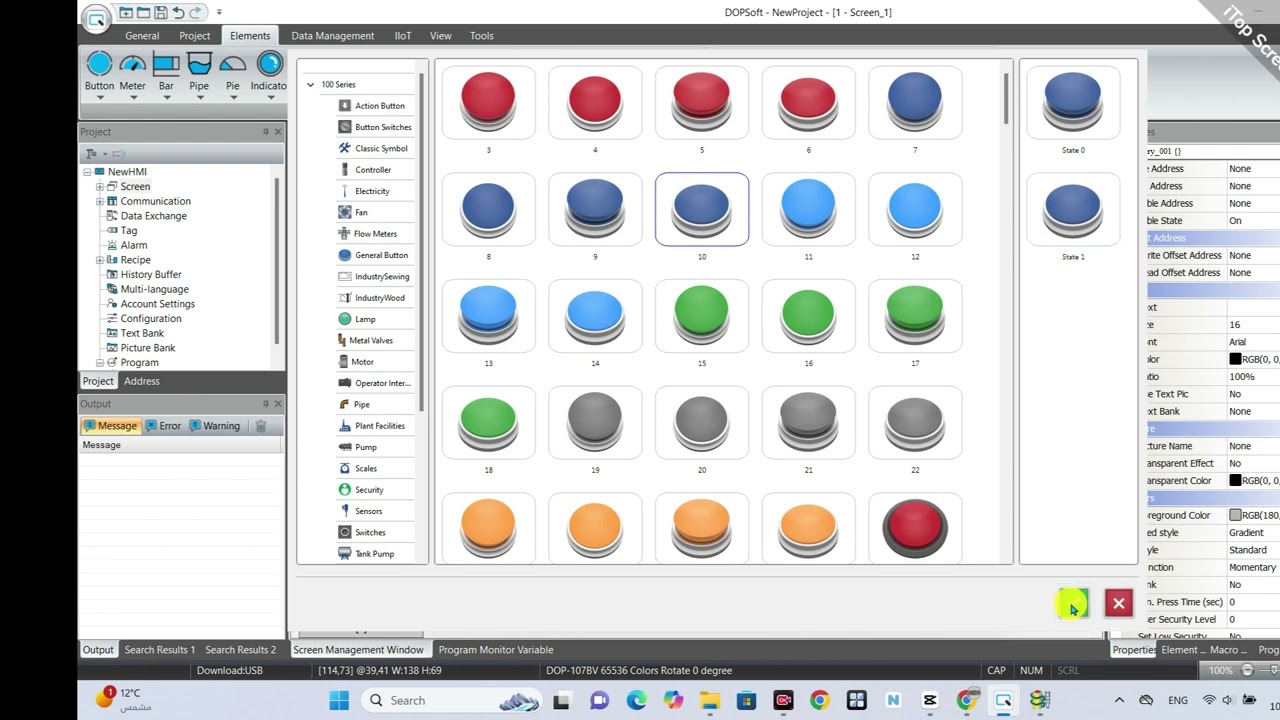The width and height of the screenshot is (1280, 720).
Task: Open the Data Management ribbon tab
Action: 333,36
